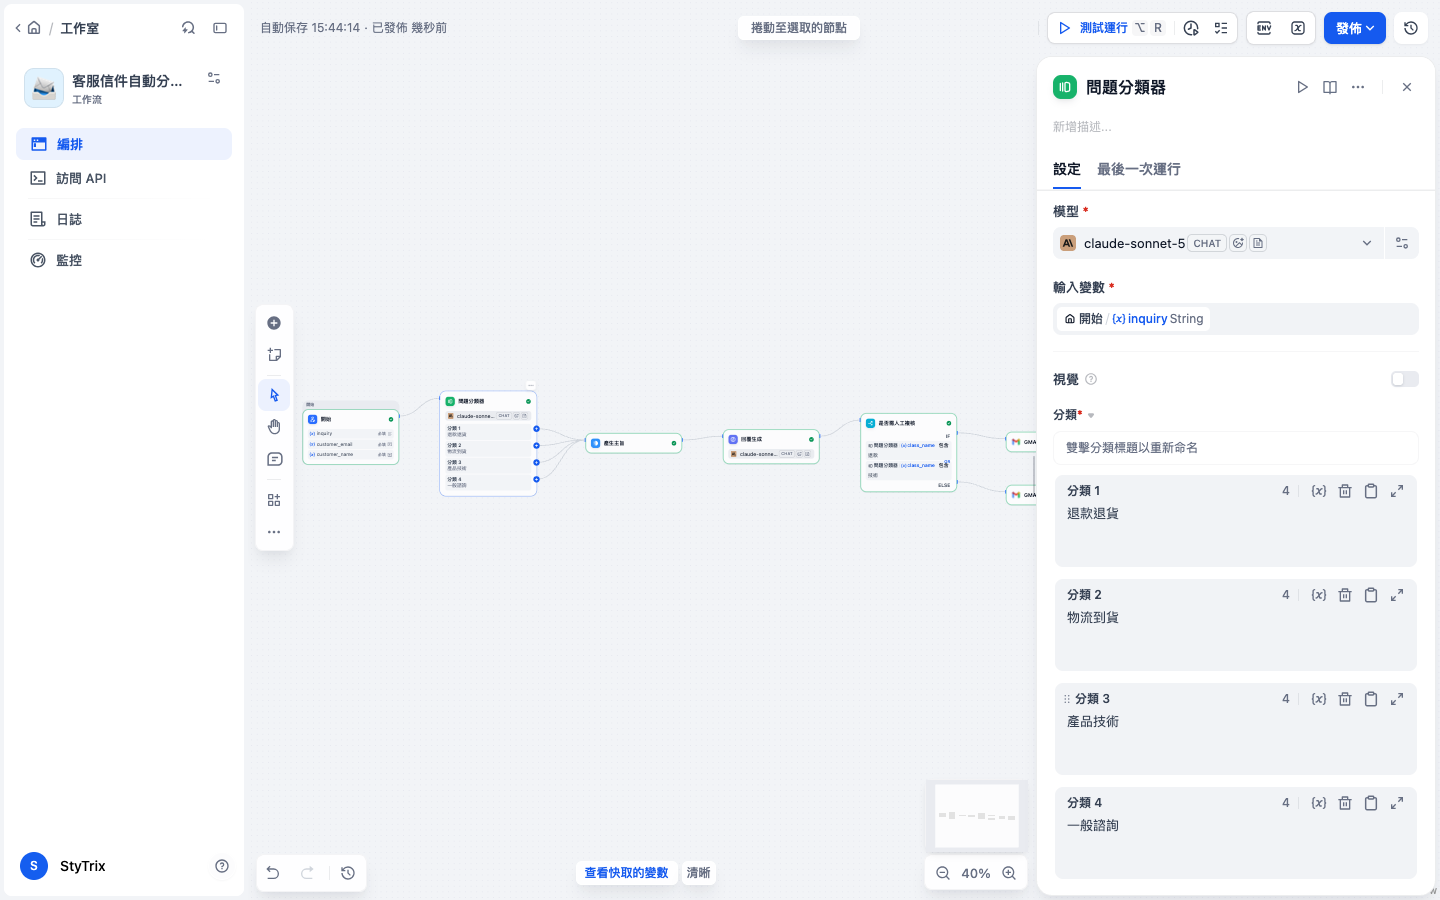Open the comment tool in canvas toolbar

coord(274,459)
